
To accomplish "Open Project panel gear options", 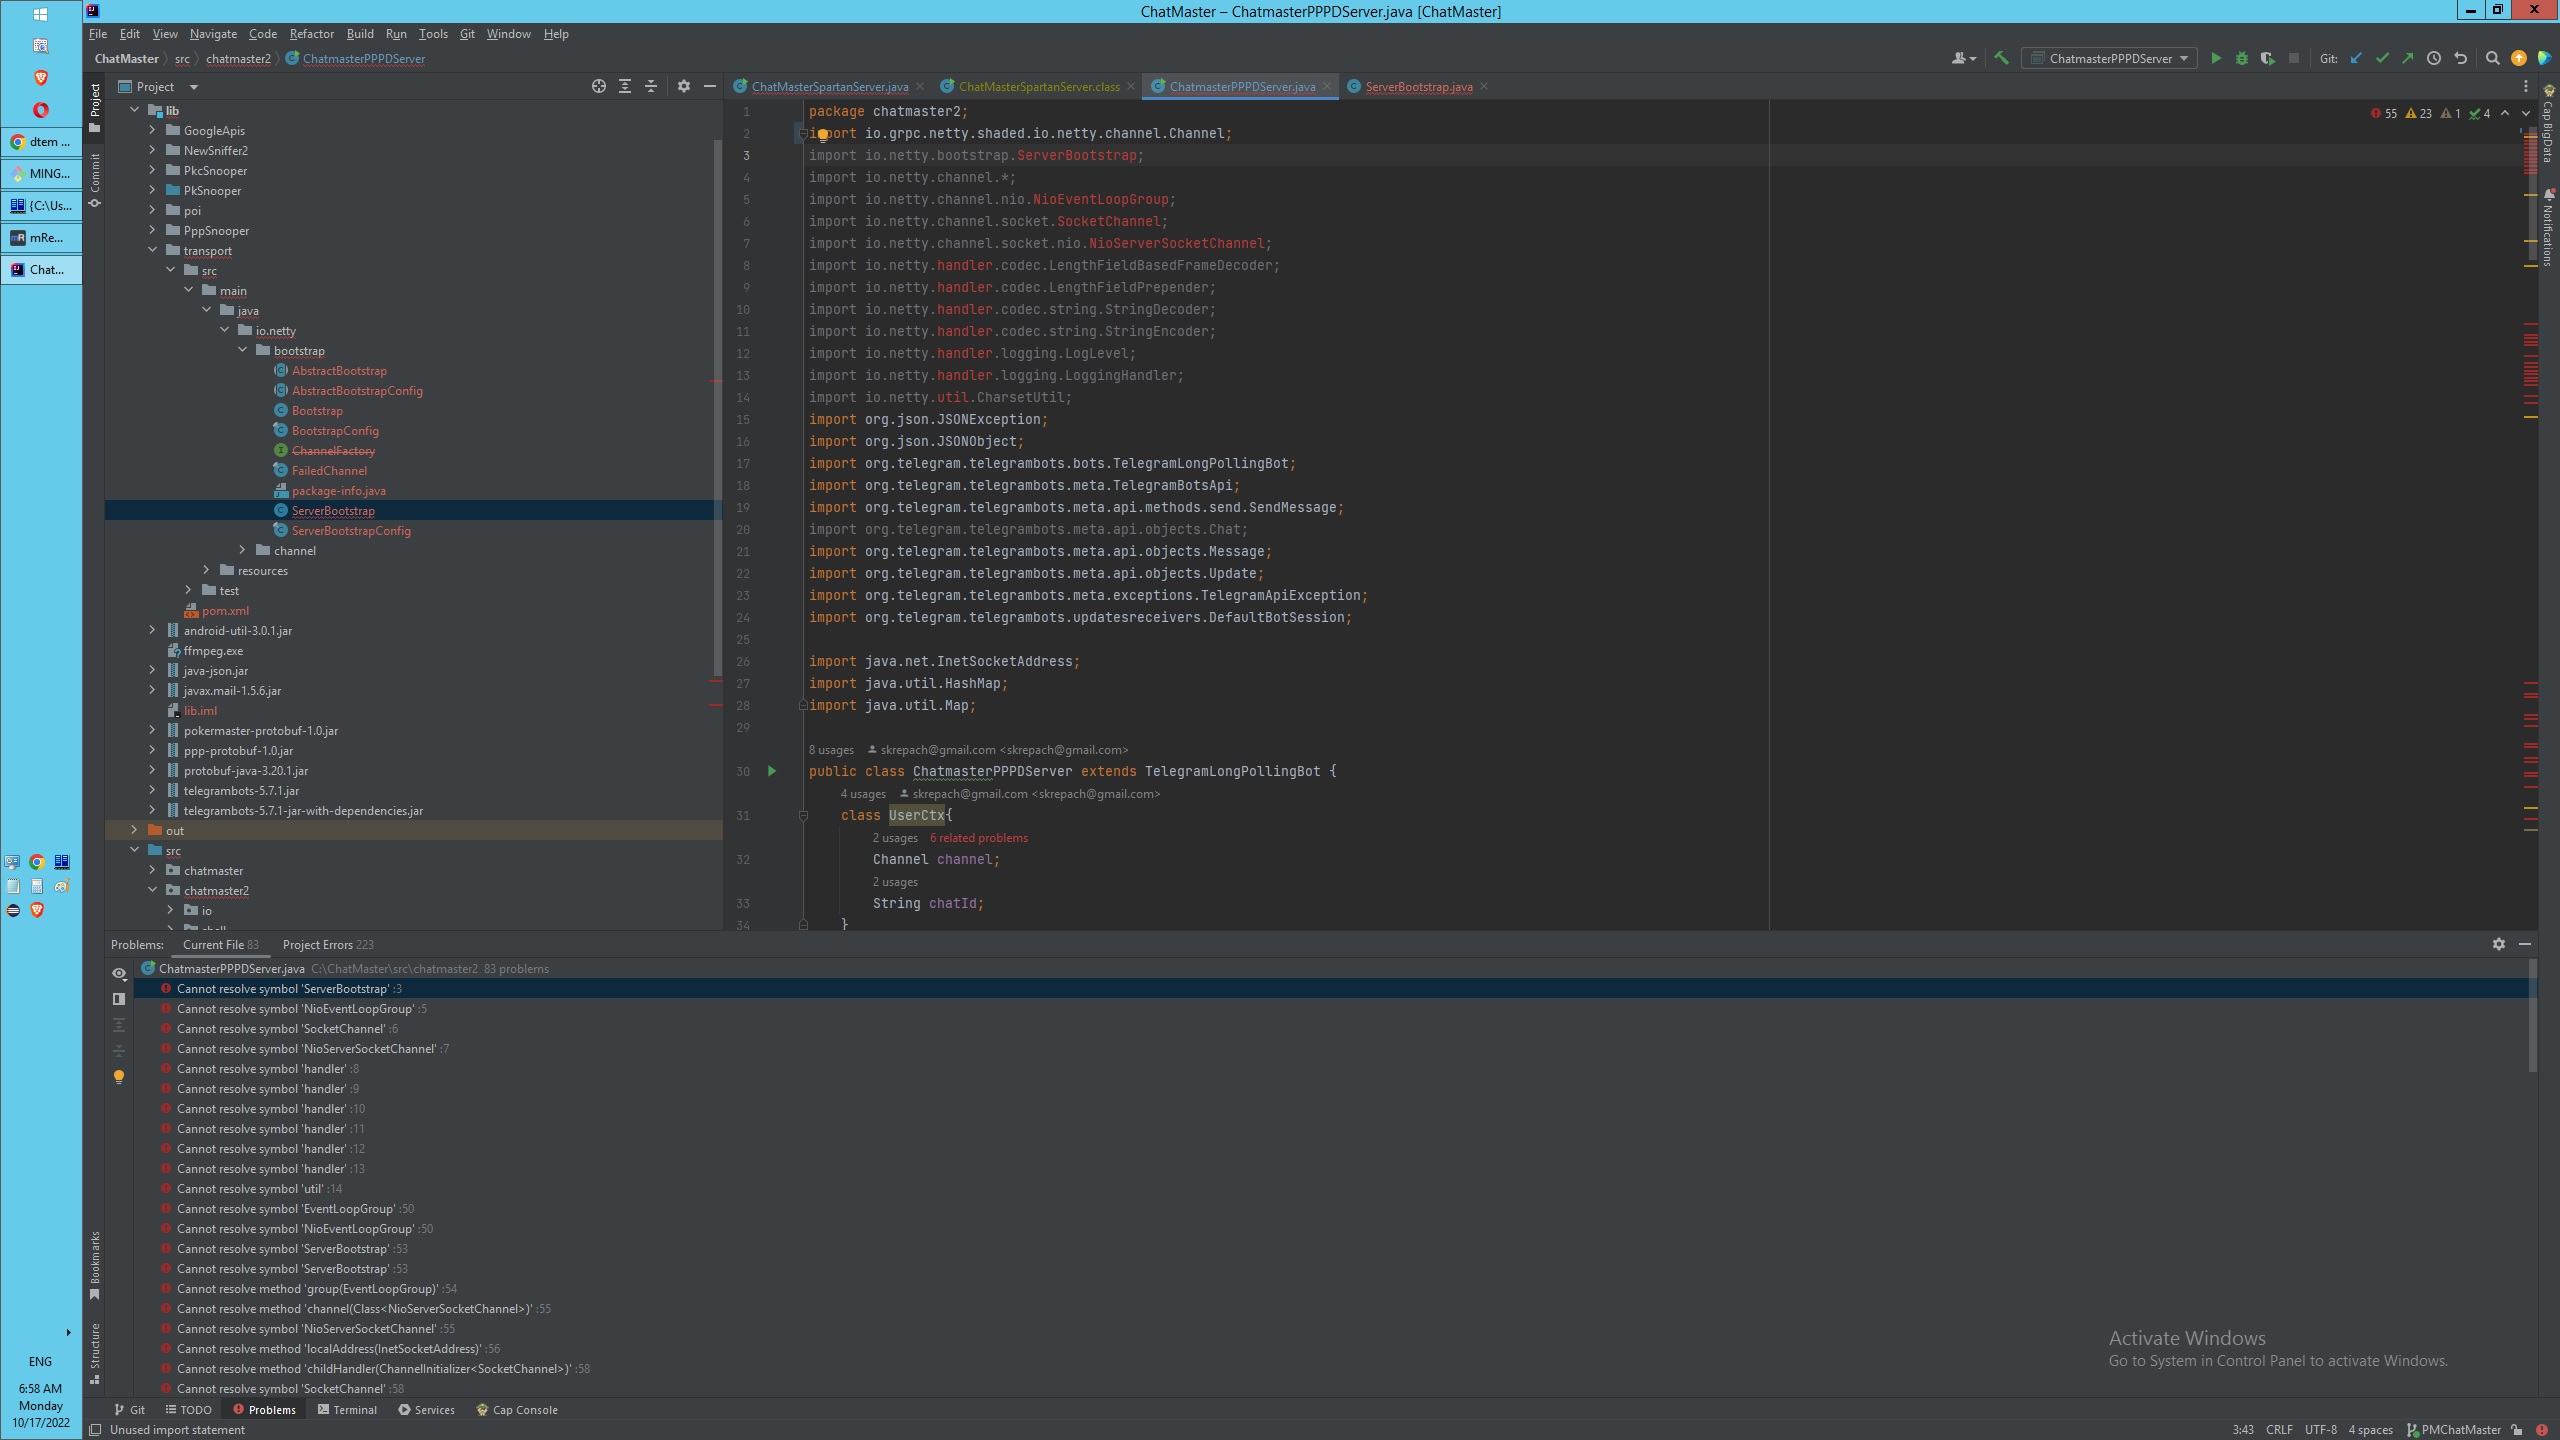I will (683, 87).
